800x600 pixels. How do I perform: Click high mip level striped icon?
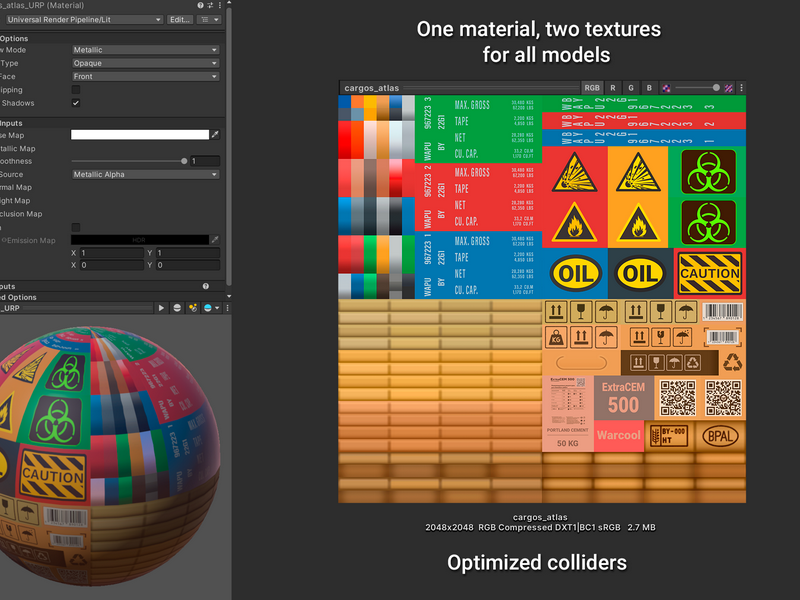(729, 88)
